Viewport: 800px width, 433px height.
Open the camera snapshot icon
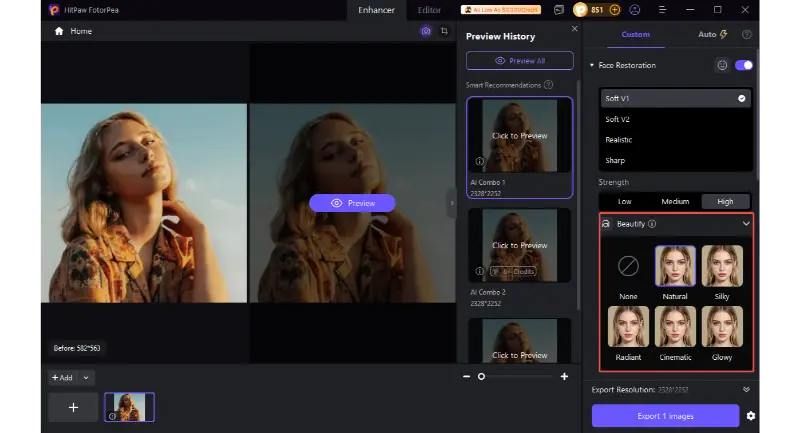[x=426, y=31]
